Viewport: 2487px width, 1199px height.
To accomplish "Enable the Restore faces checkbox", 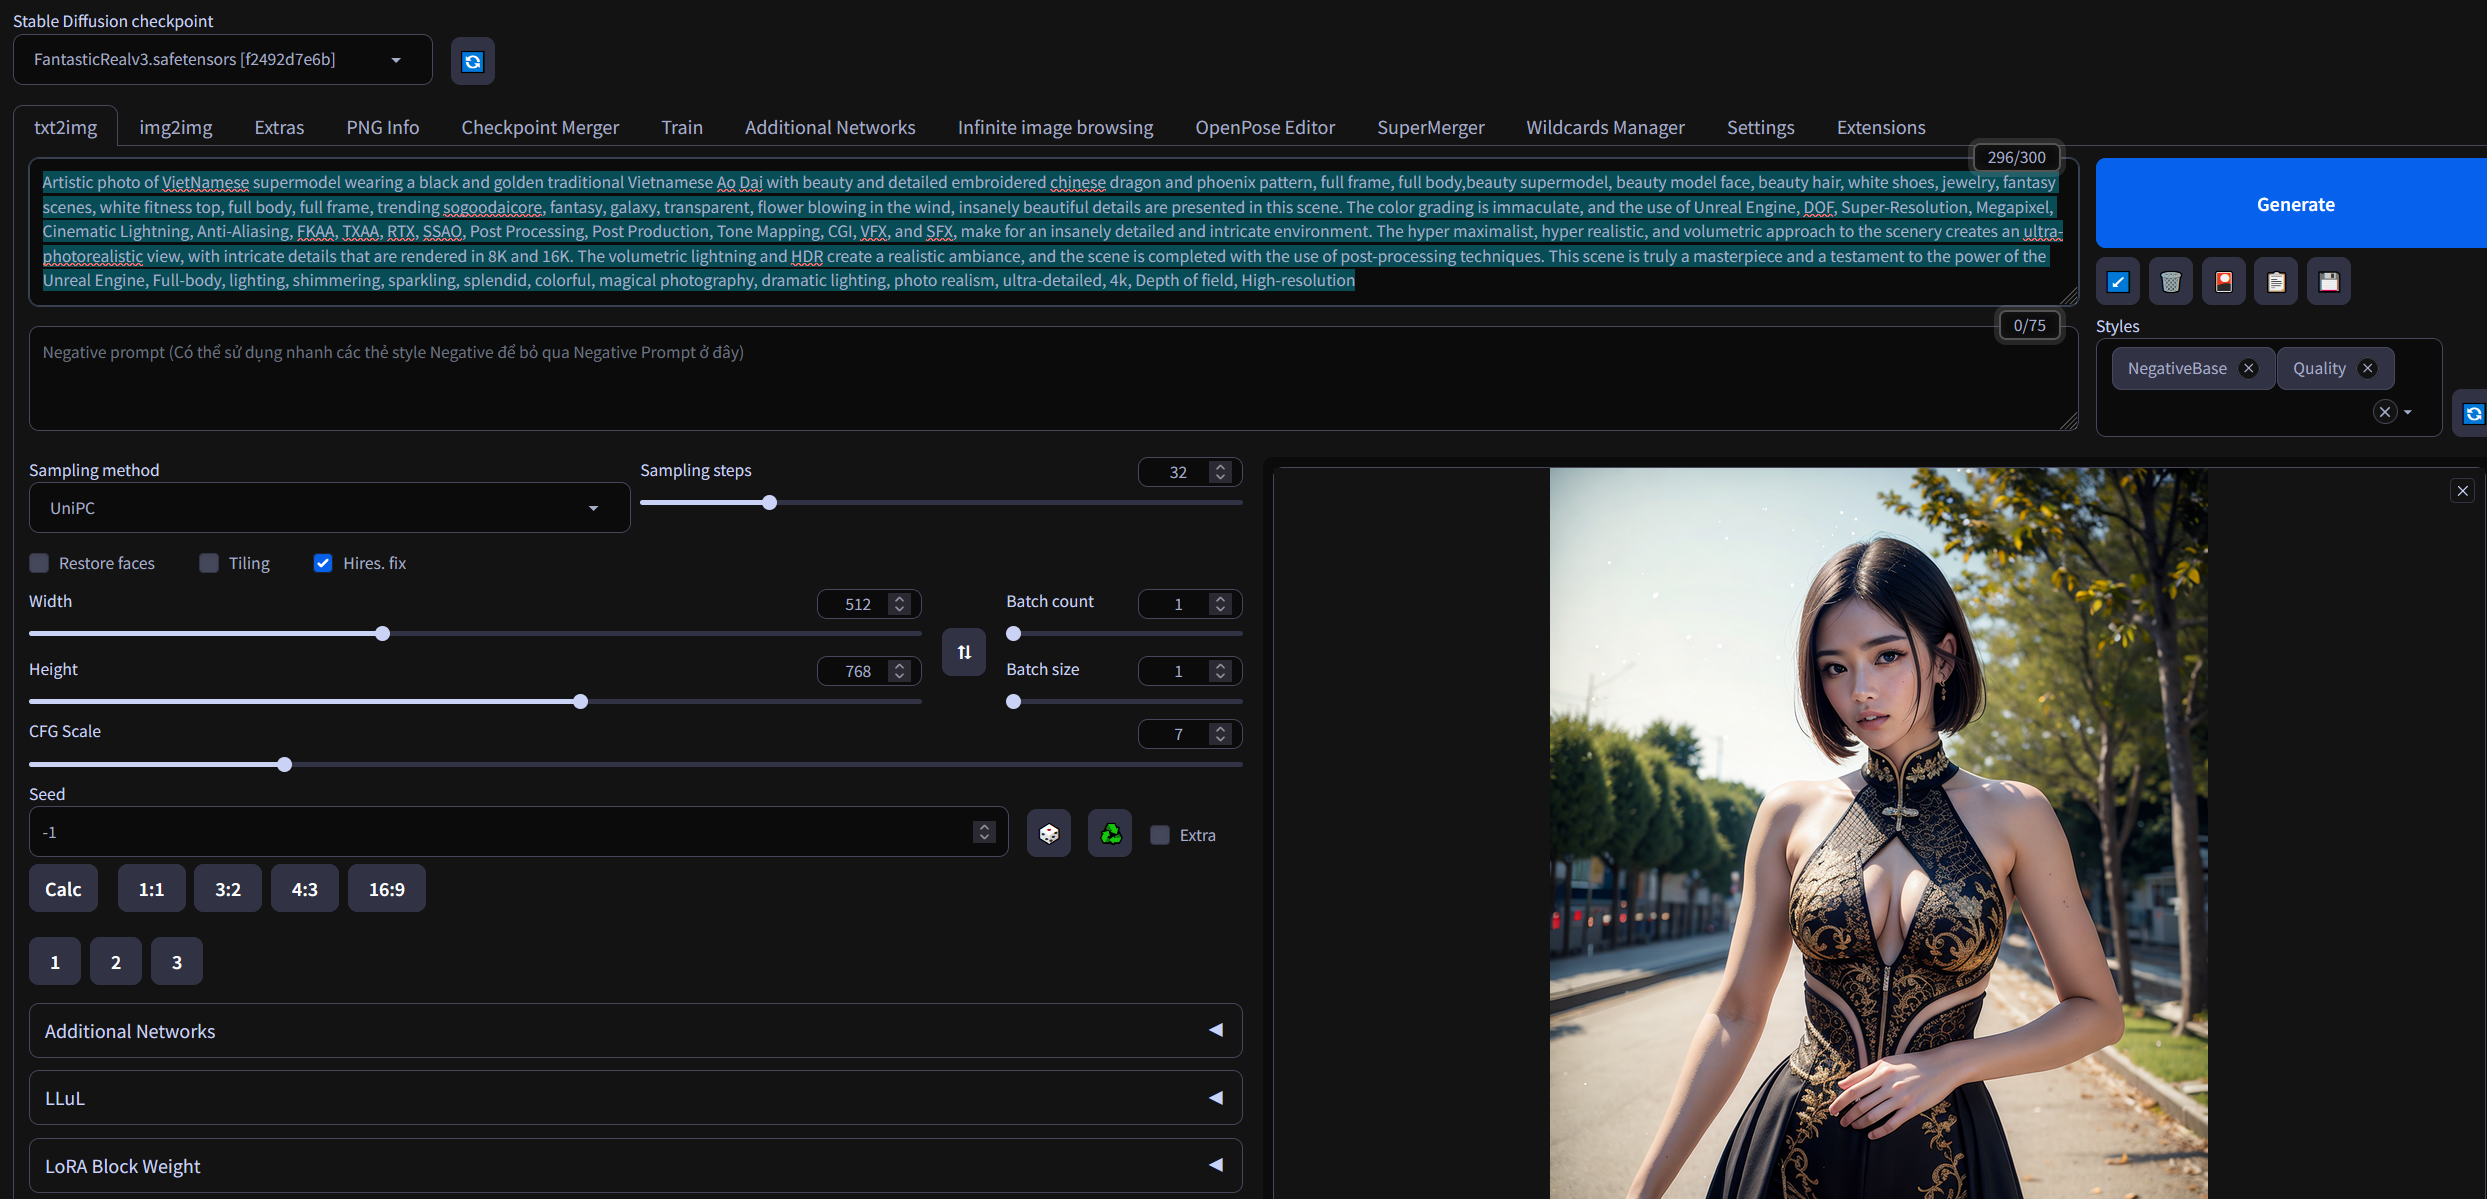I will coord(39,563).
